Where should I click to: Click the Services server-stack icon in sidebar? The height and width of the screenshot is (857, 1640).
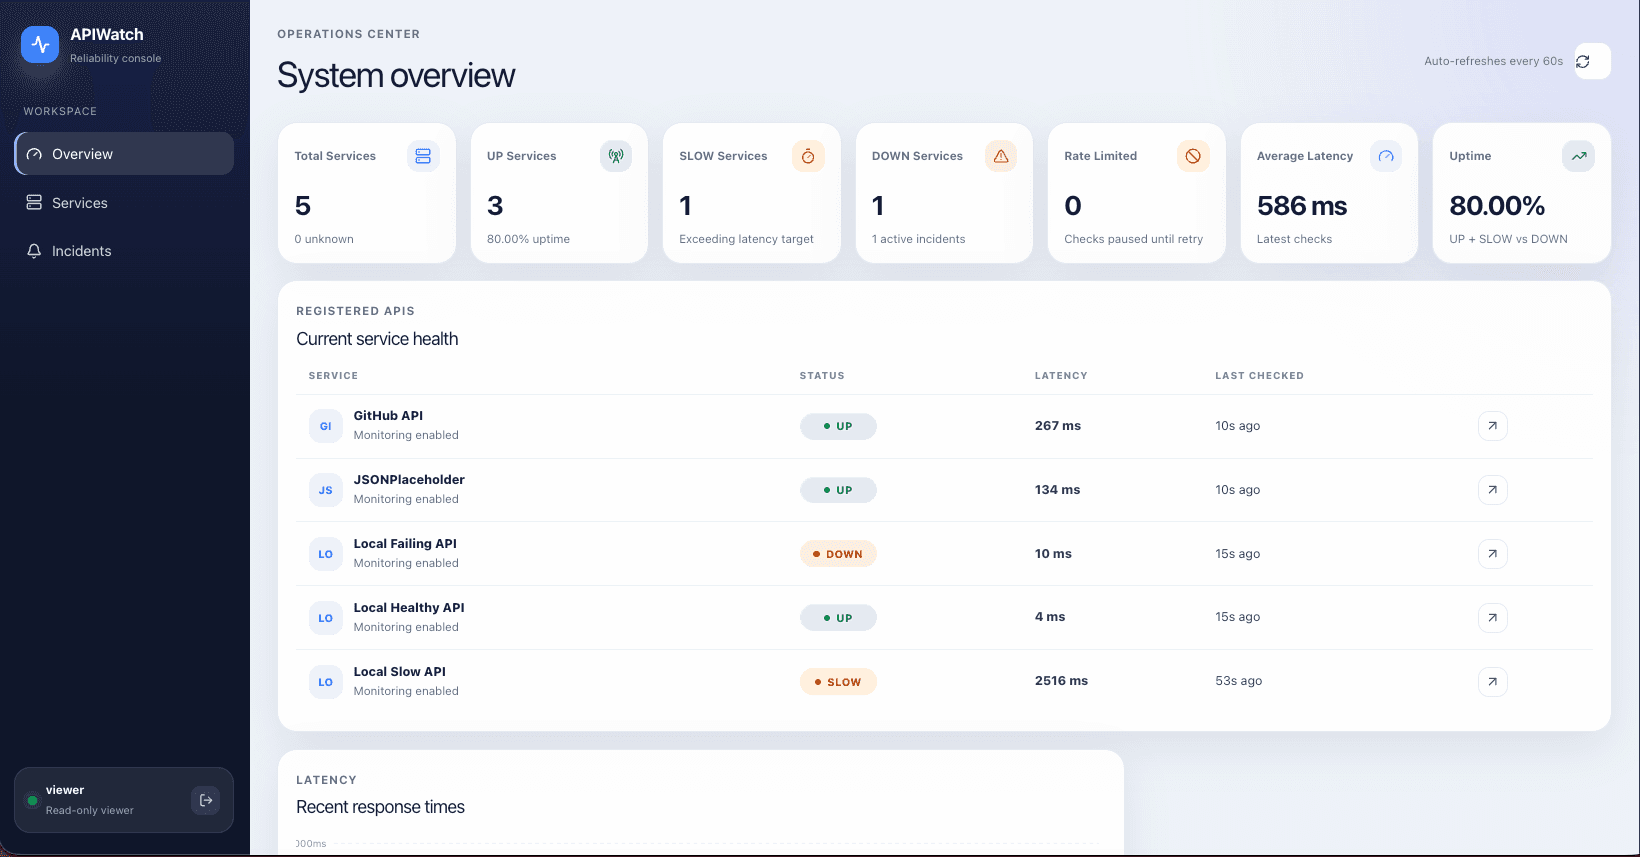coord(34,203)
